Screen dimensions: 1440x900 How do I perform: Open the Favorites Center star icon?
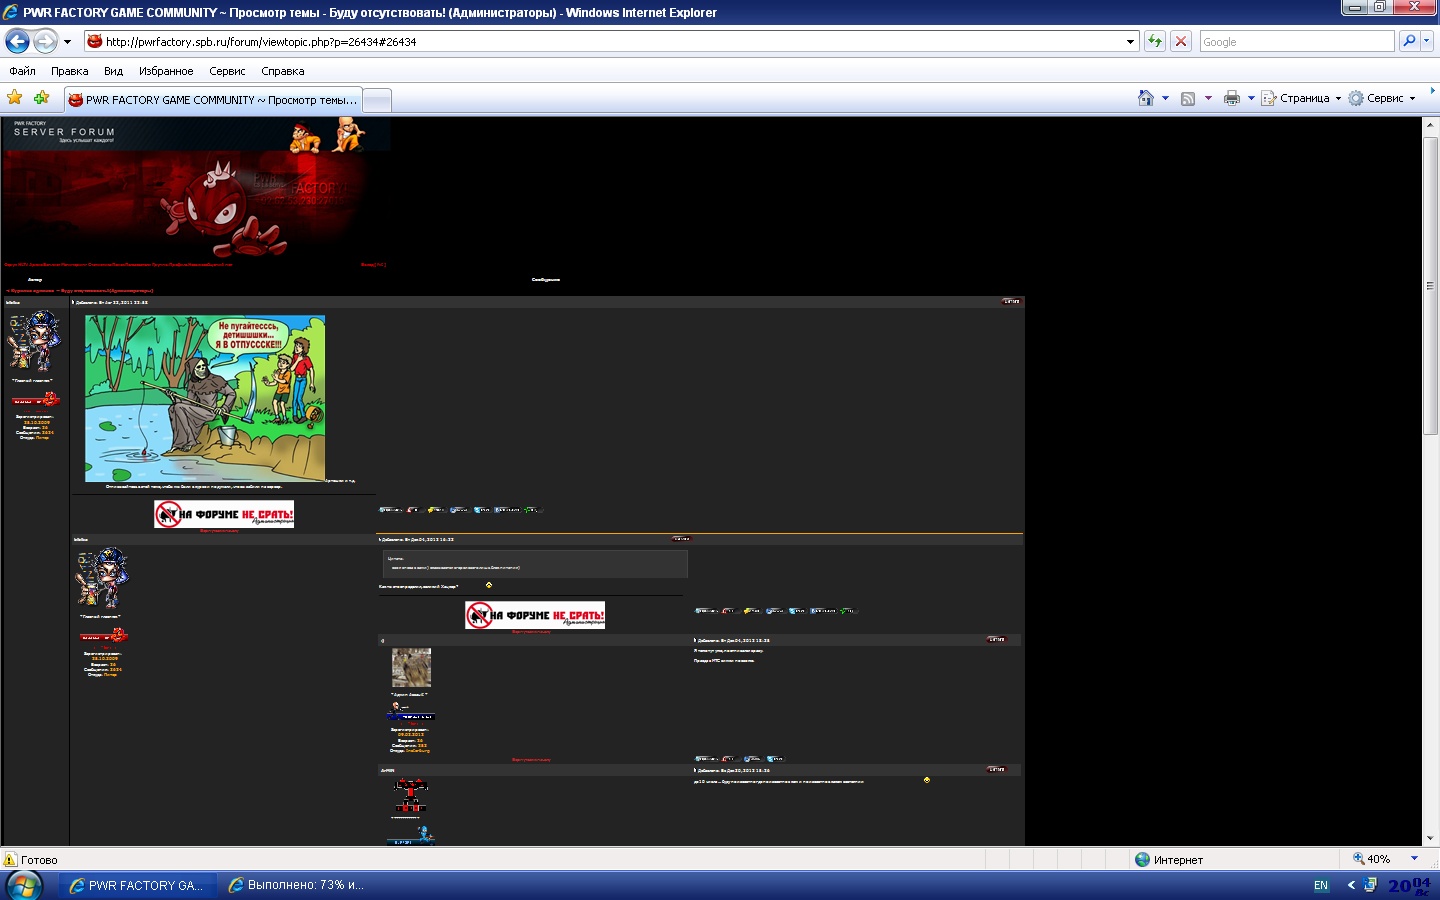[x=14, y=98]
